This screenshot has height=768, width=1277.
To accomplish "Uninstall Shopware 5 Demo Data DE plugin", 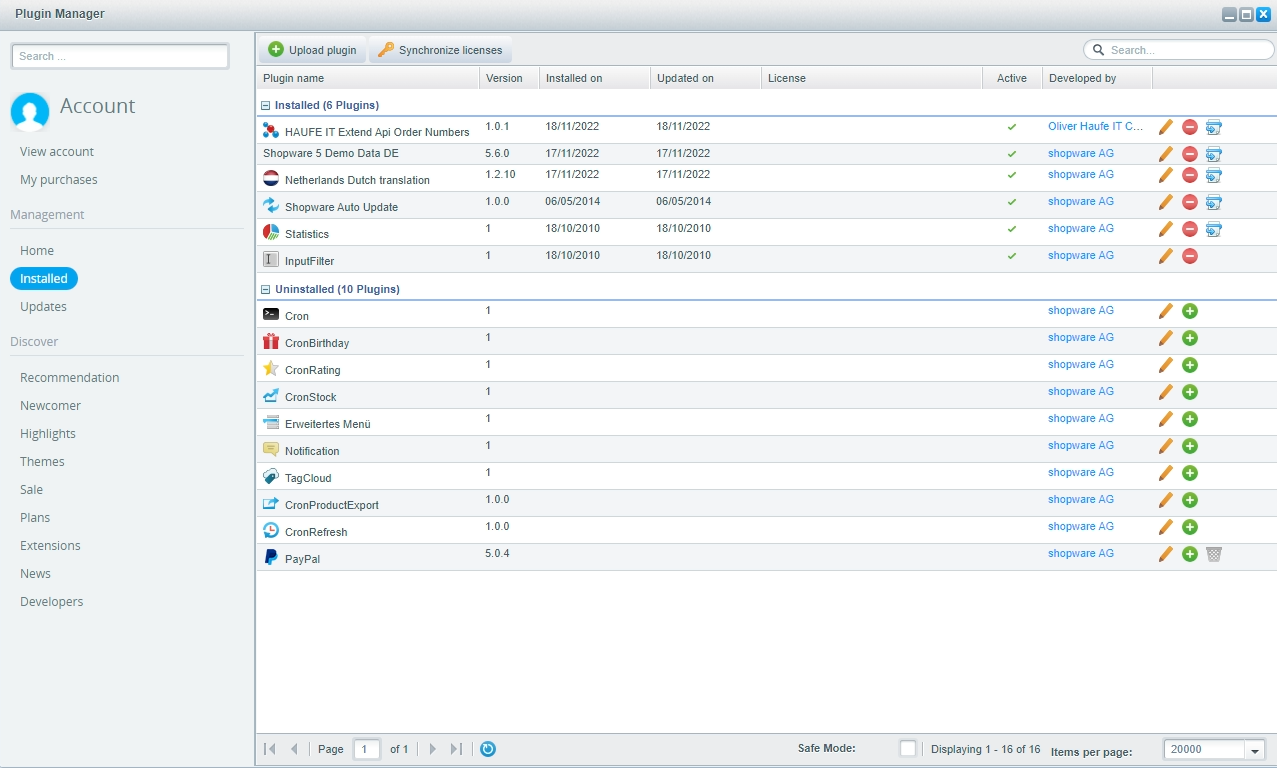I will [x=1190, y=154].
